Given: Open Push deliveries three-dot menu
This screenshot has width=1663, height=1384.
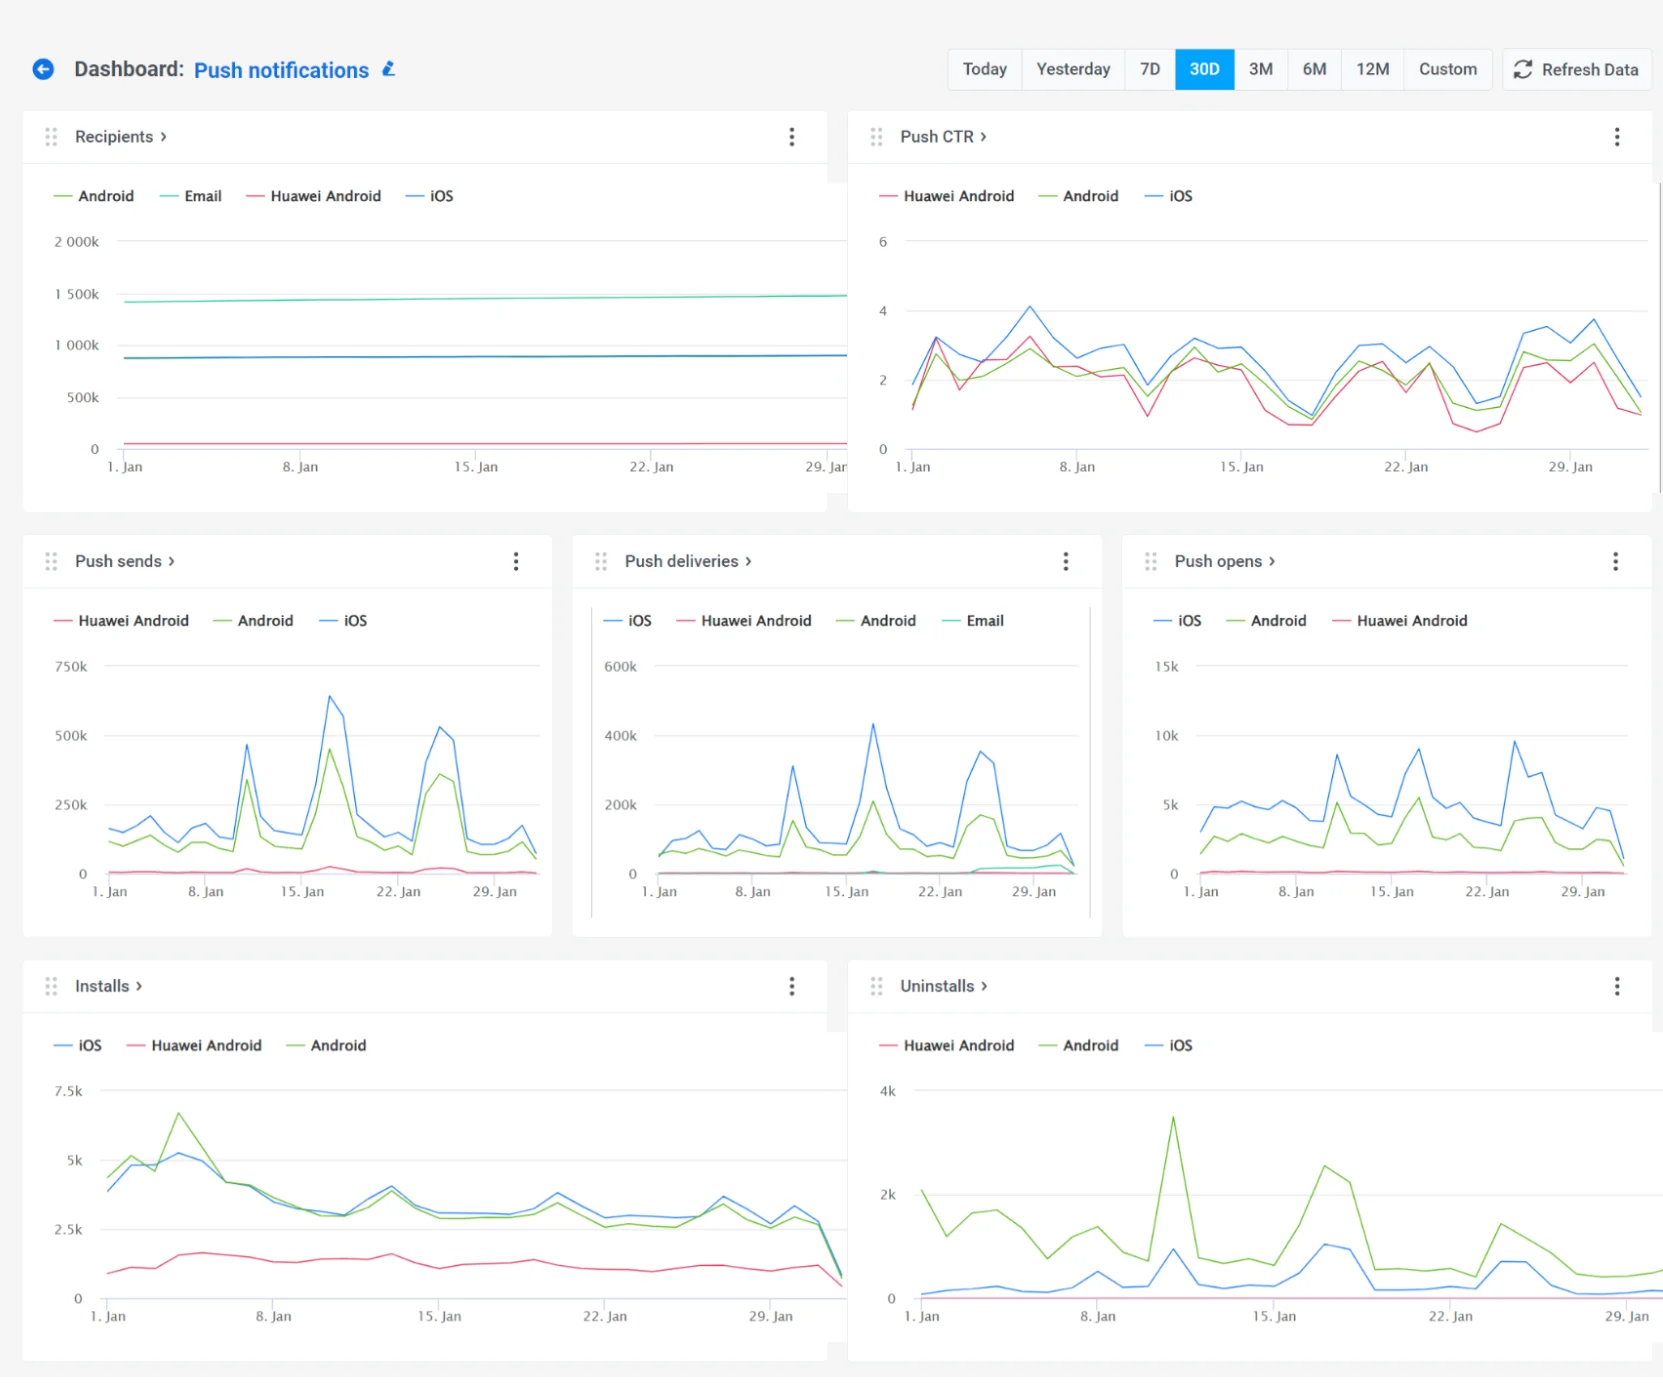Looking at the screenshot, I should 1065,561.
